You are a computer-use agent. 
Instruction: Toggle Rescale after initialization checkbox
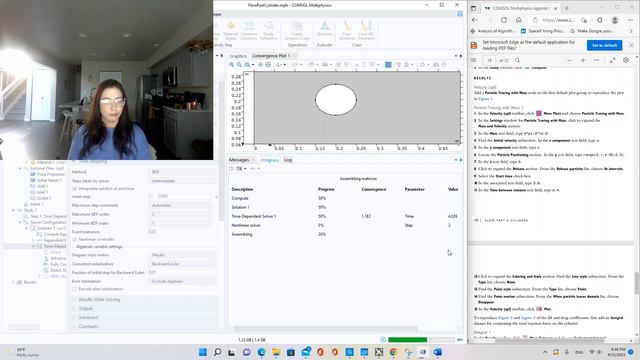pos(75,289)
